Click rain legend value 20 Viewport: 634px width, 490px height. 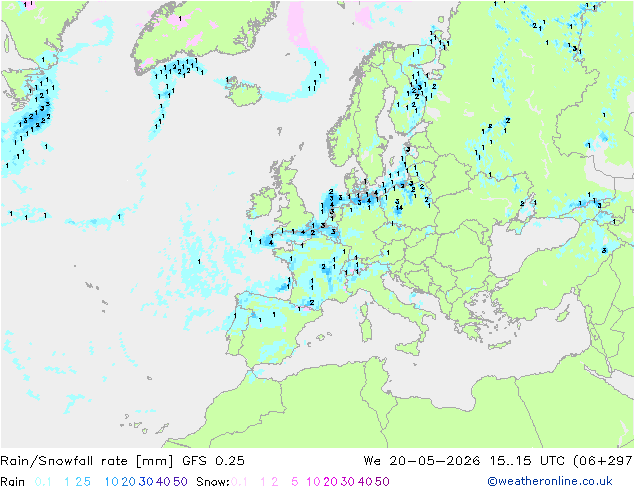[128, 482]
